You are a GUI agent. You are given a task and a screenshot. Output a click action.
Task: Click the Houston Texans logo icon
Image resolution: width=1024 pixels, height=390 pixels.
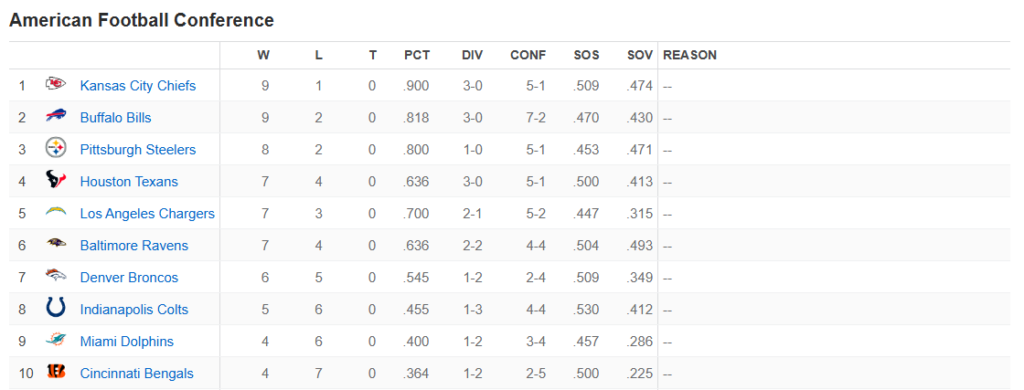[x=56, y=179]
